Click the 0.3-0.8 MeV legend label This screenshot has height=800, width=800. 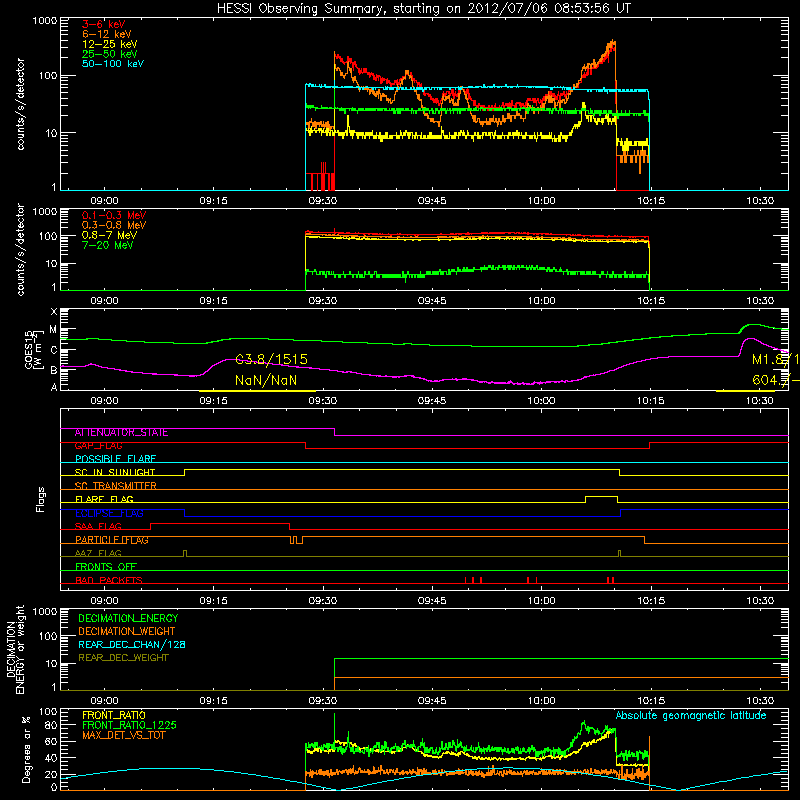pyautogui.click(x=114, y=225)
